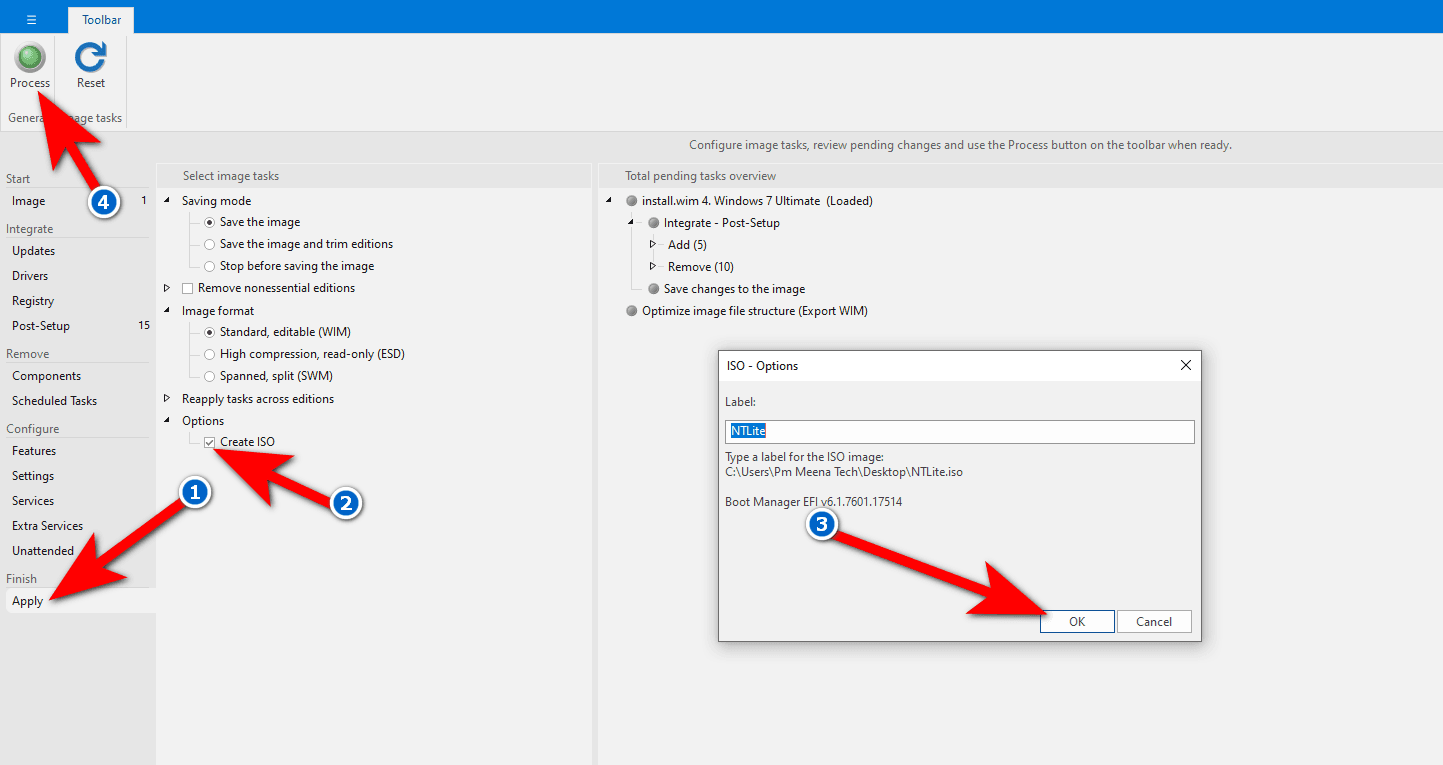
Task: Click Total pending tasks overview header
Action: [700, 176]
